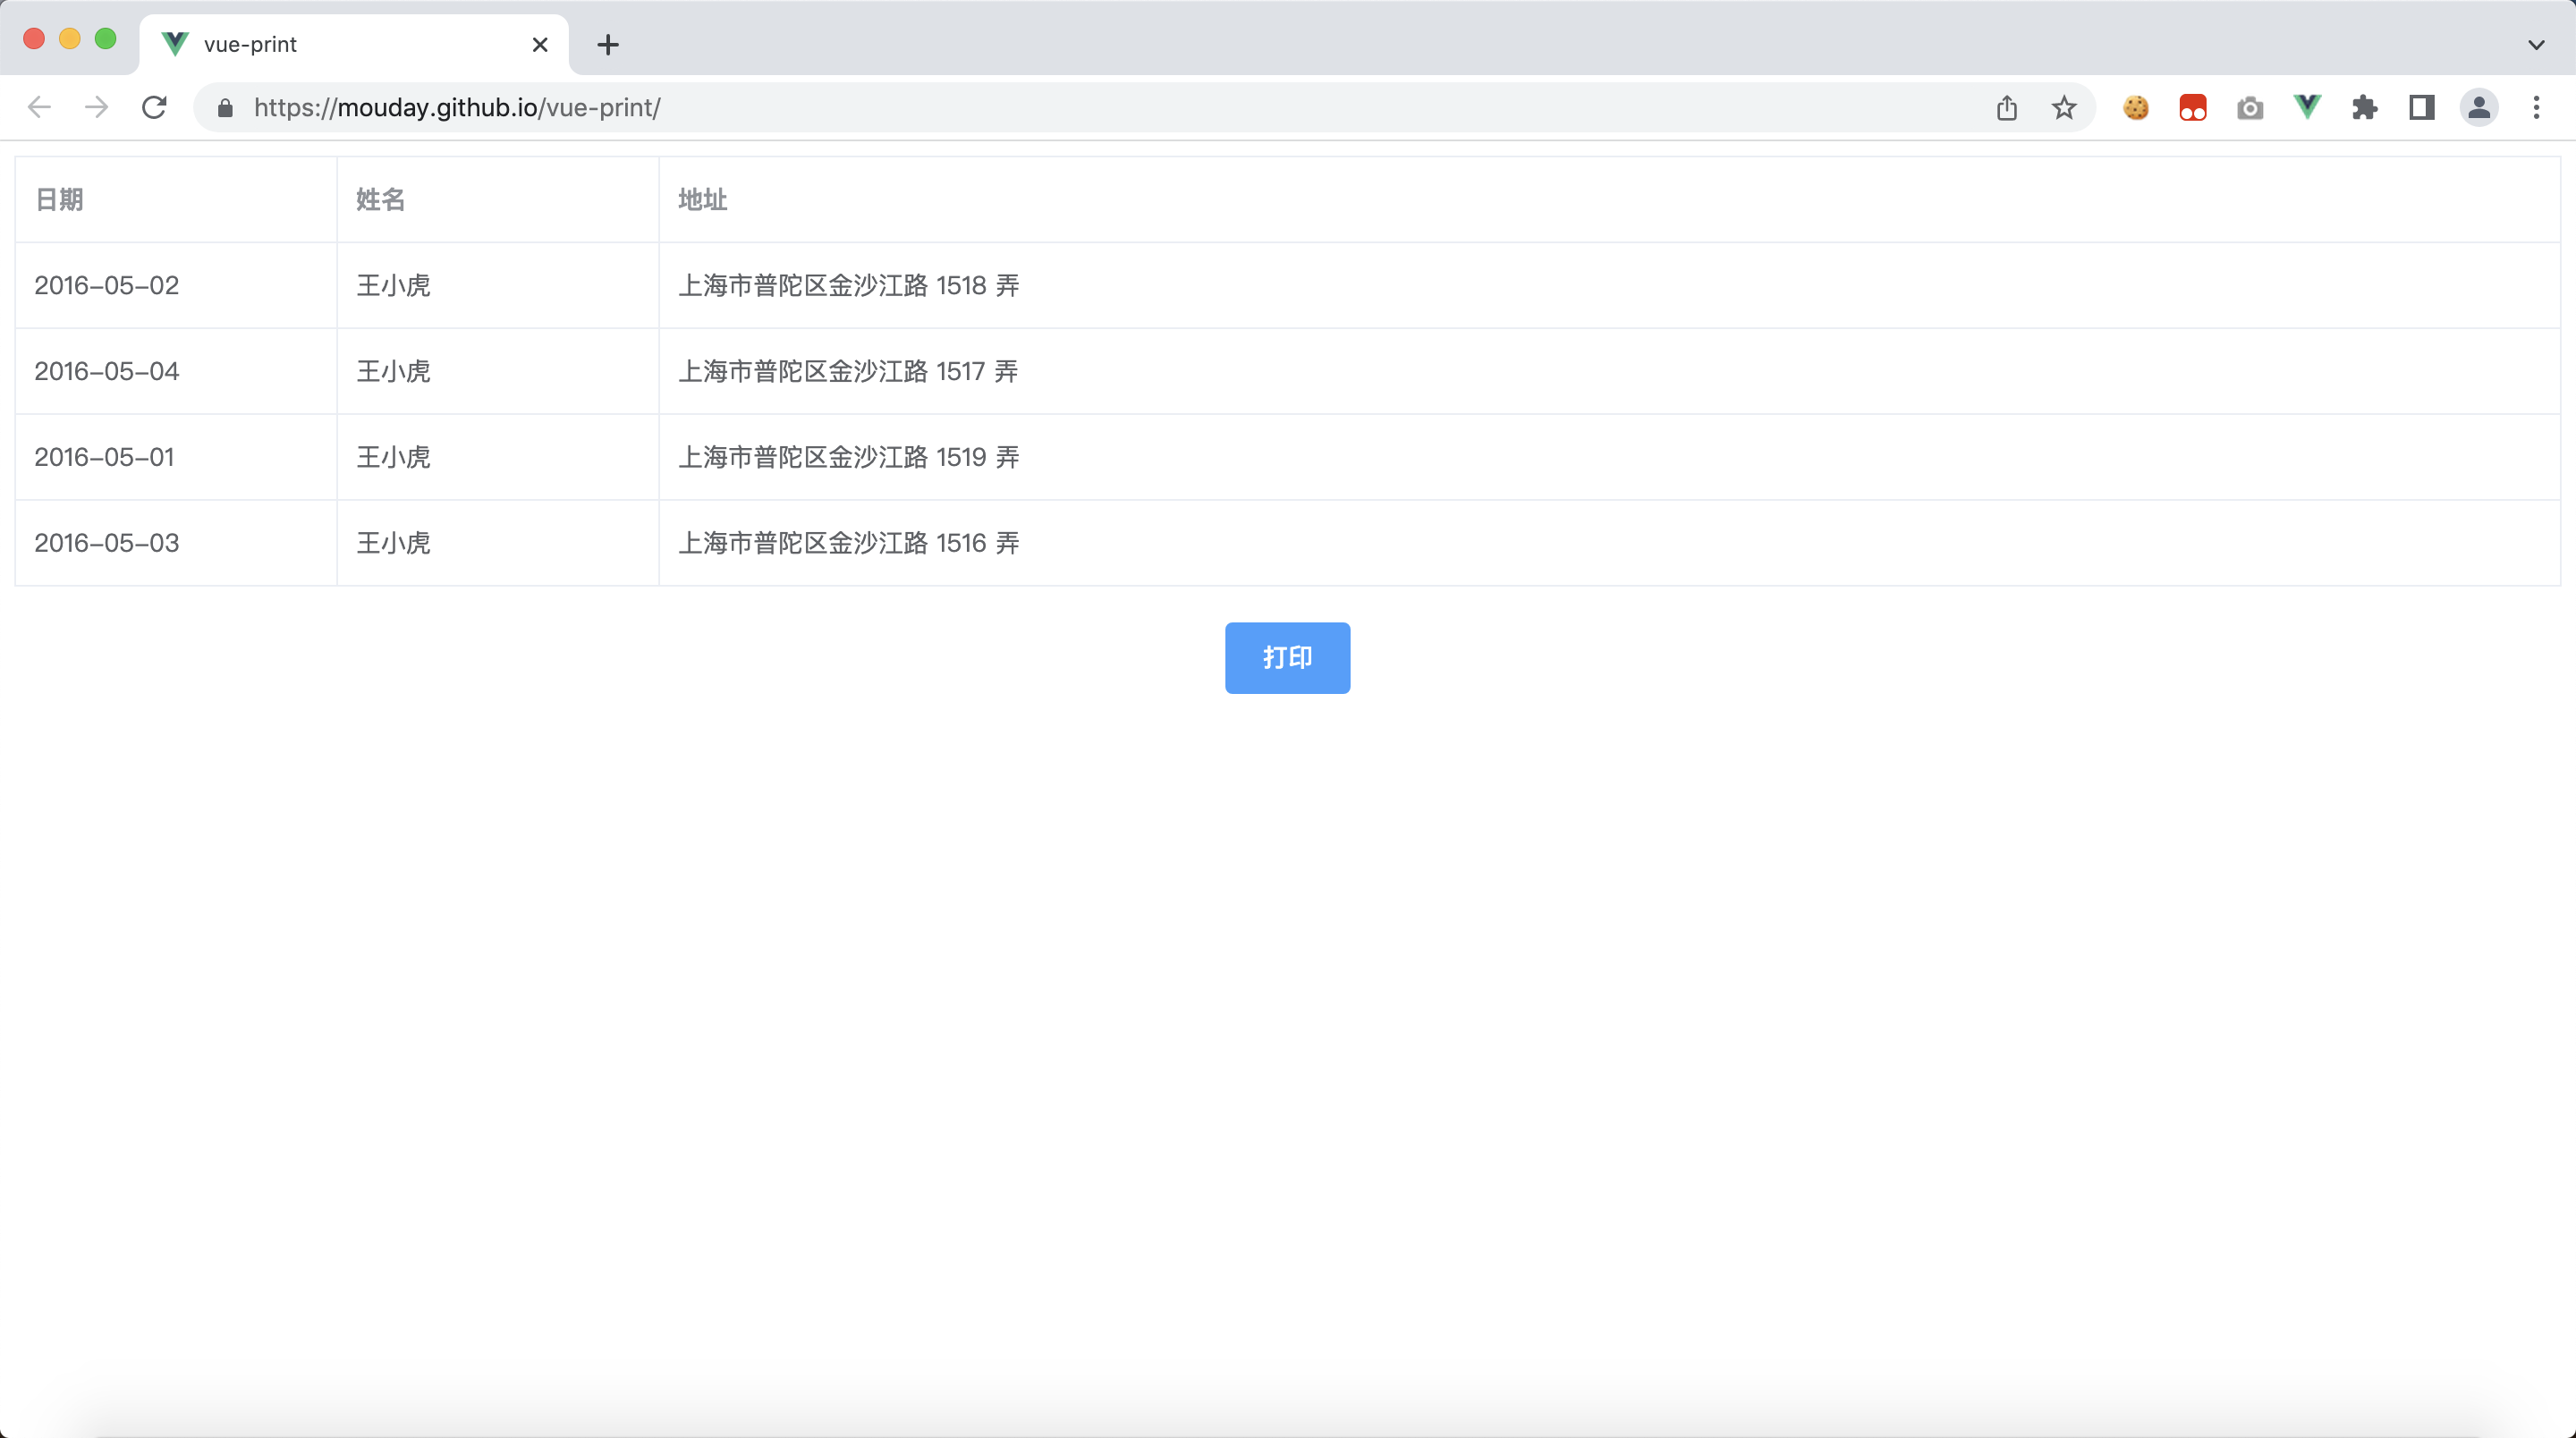Click the address bar URL field

pos(1100,107)
